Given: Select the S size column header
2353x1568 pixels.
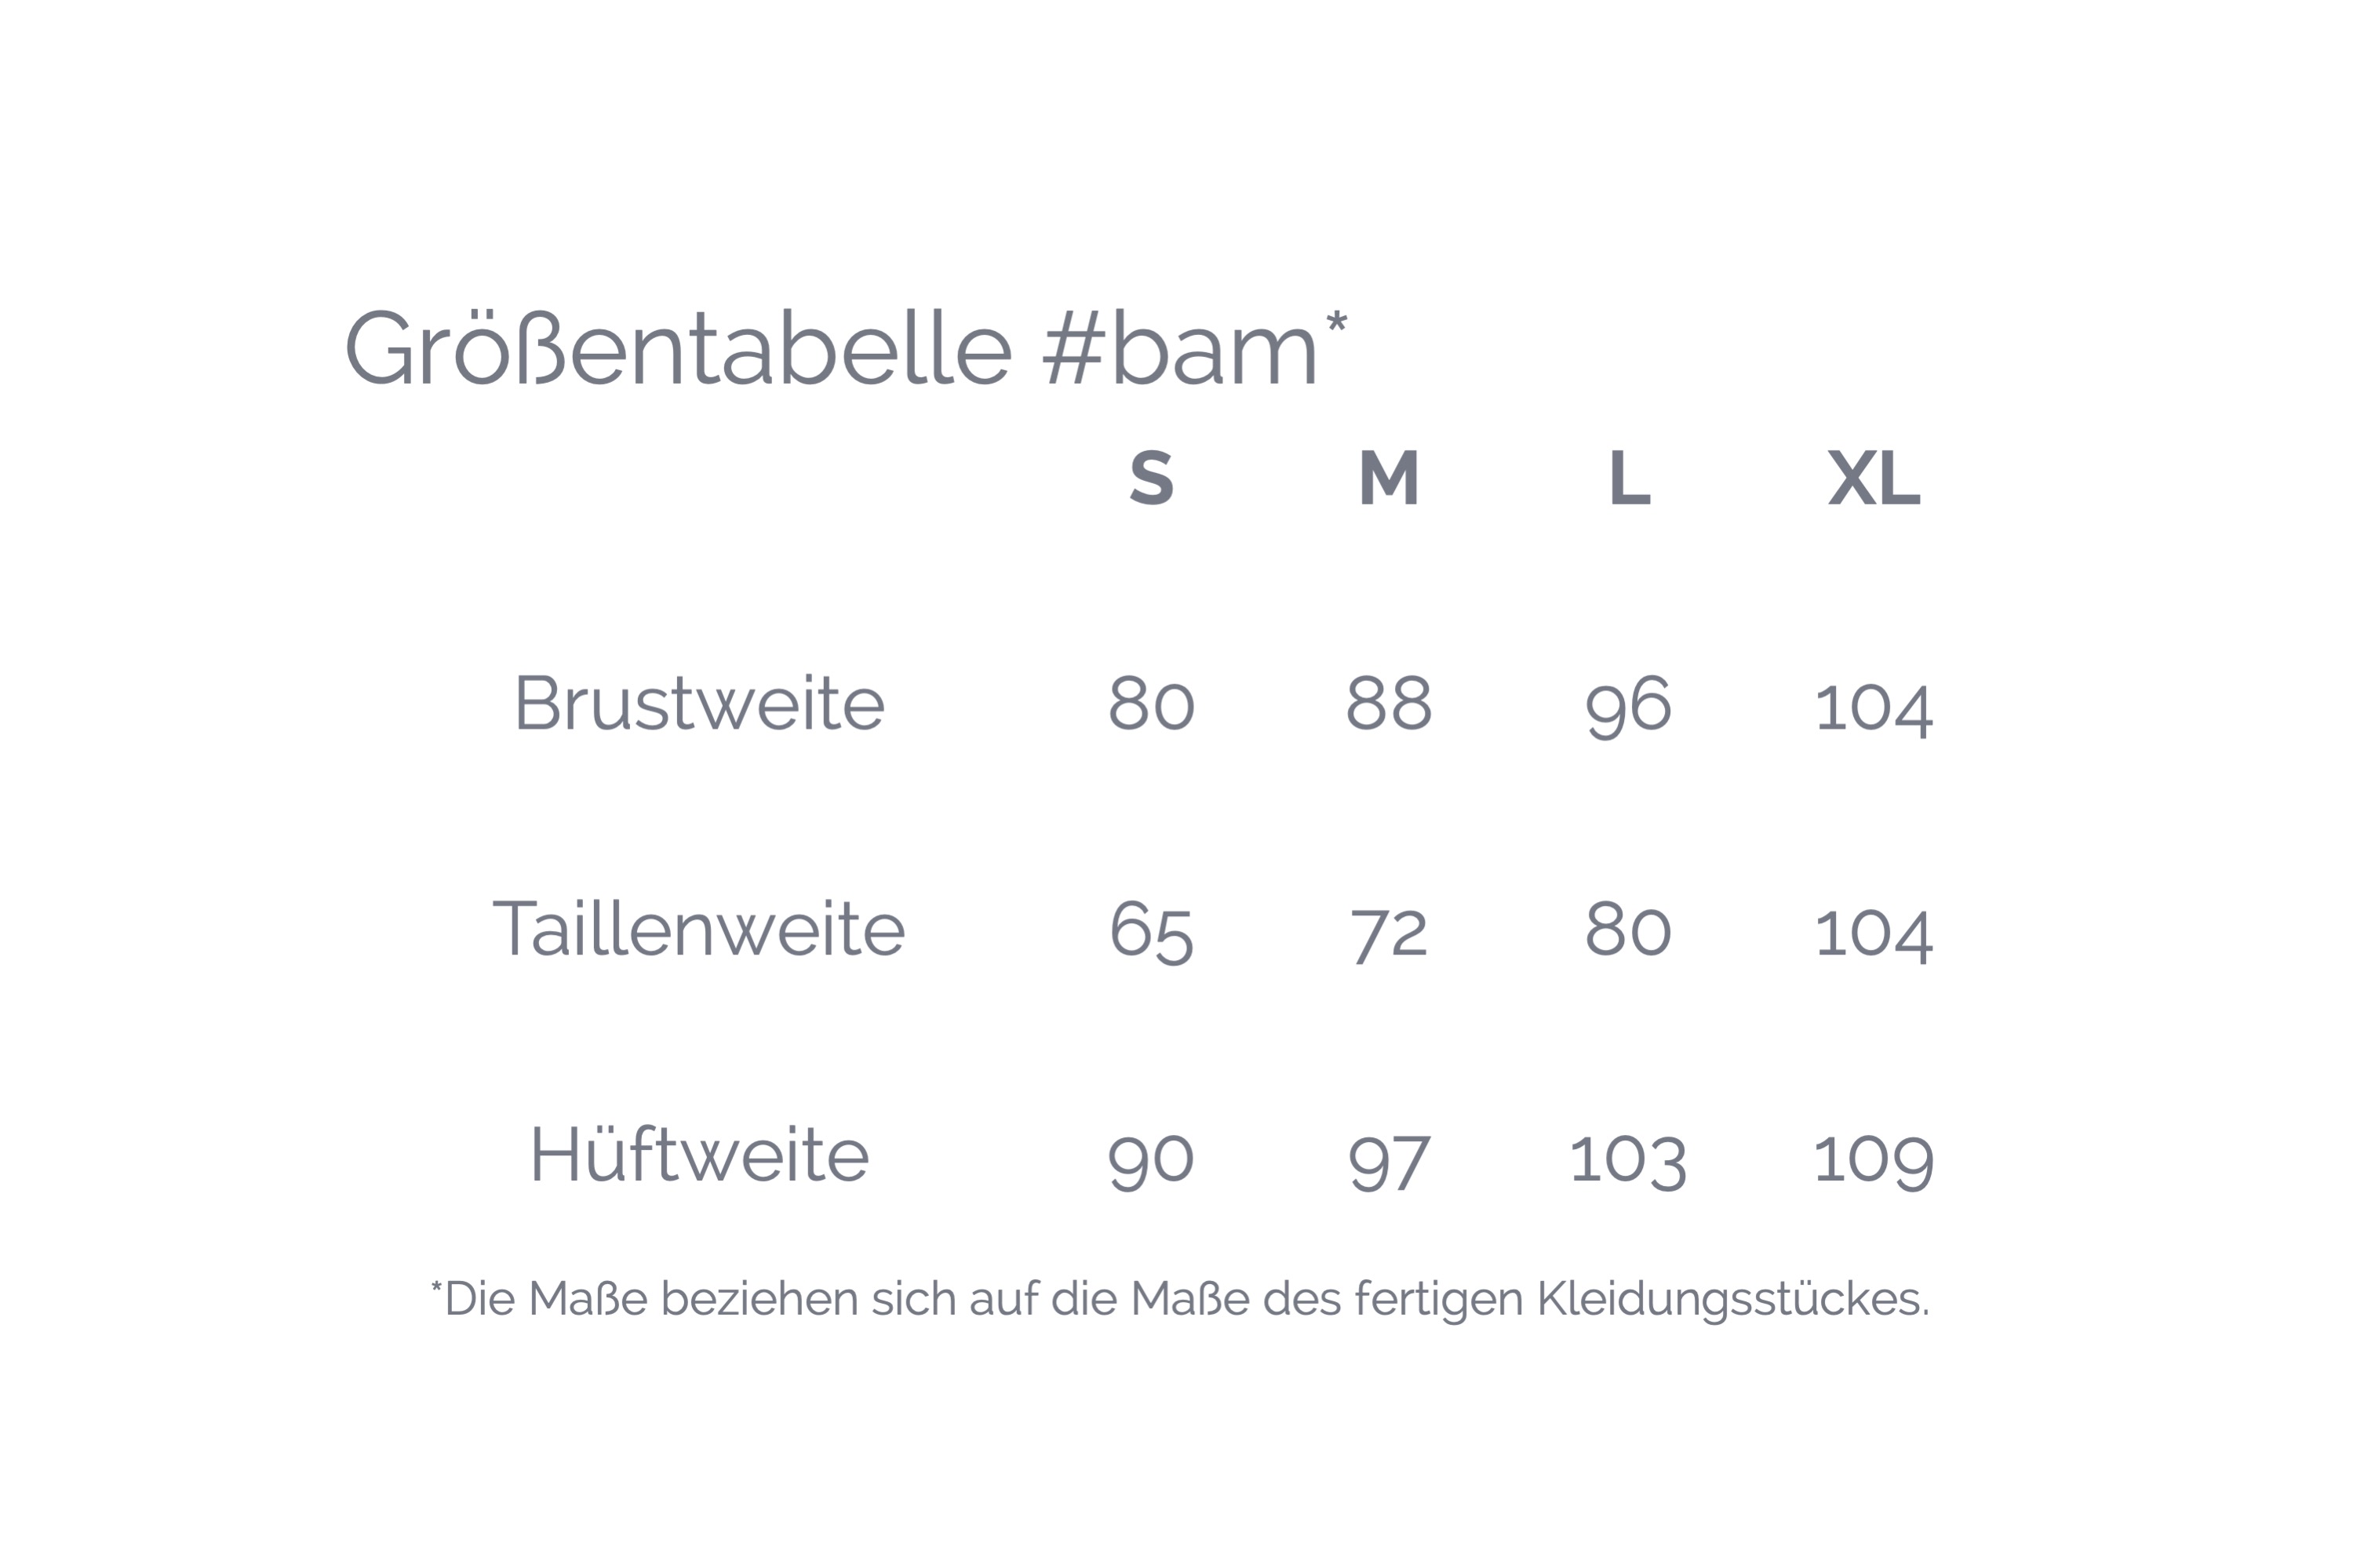Looking at the screenshot, I should point(1150,478).
